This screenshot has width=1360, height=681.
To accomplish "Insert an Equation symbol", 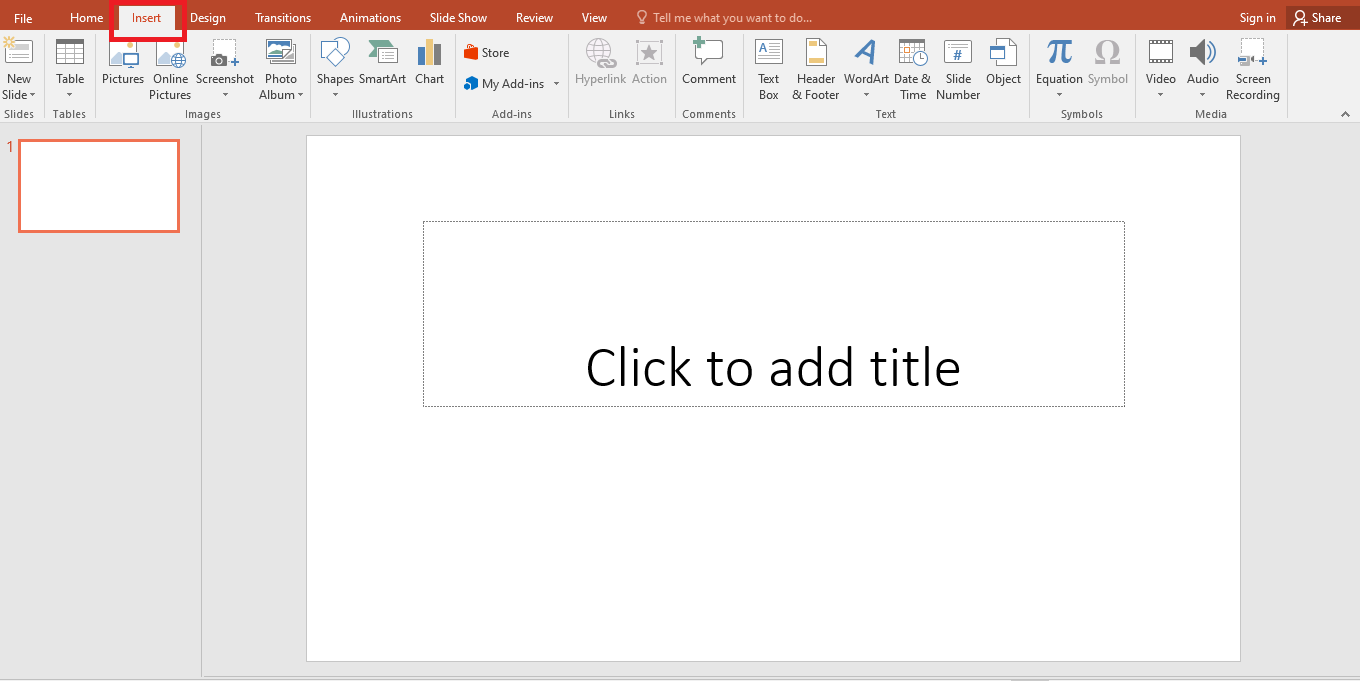I will (x=1058, y=60).
